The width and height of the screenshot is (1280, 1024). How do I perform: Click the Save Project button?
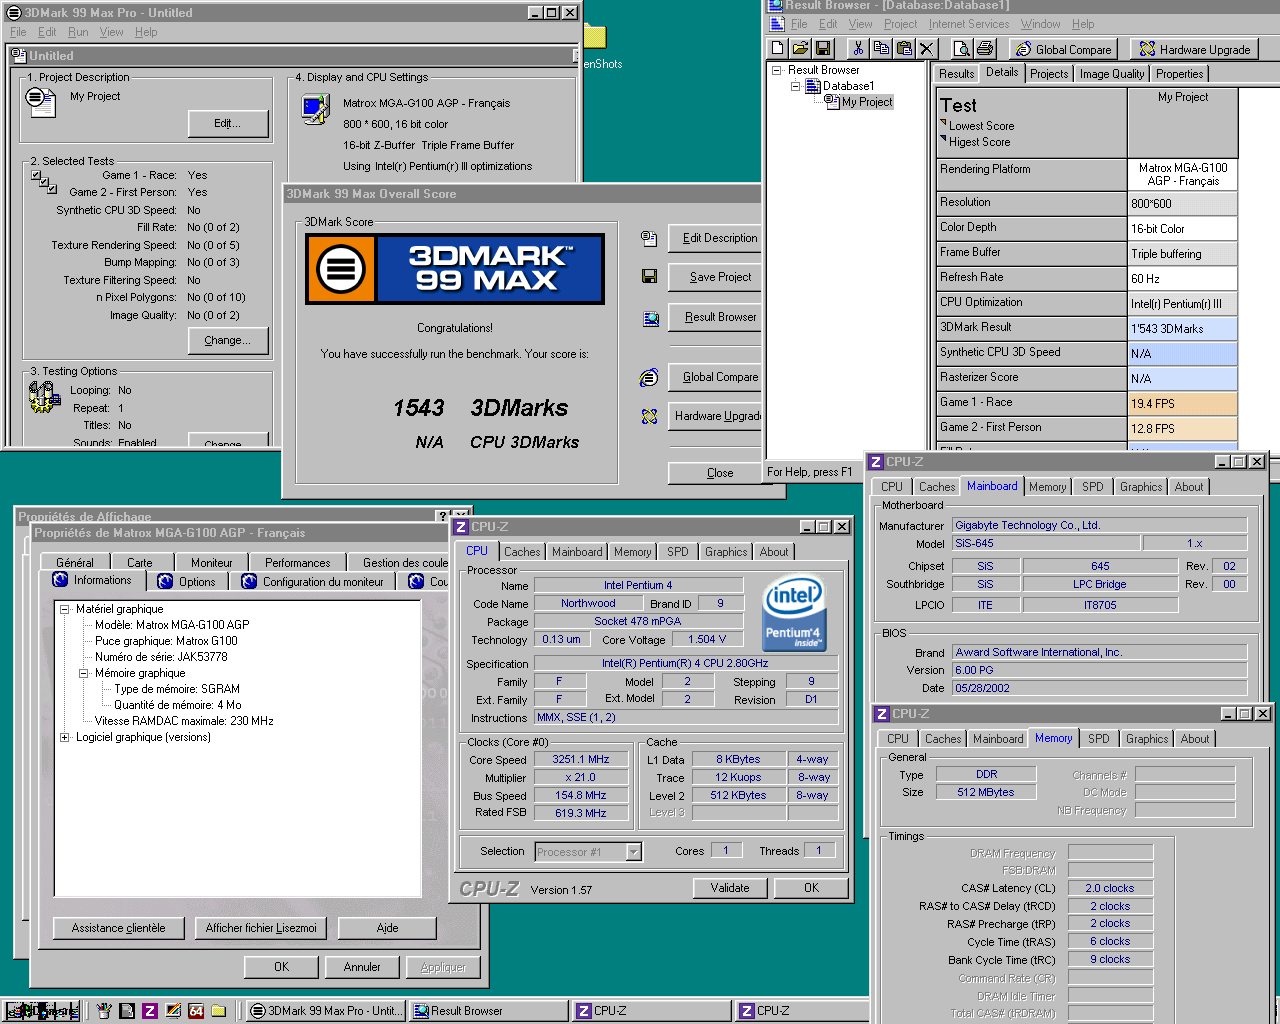pyautogui.click(x=715, y=277)
